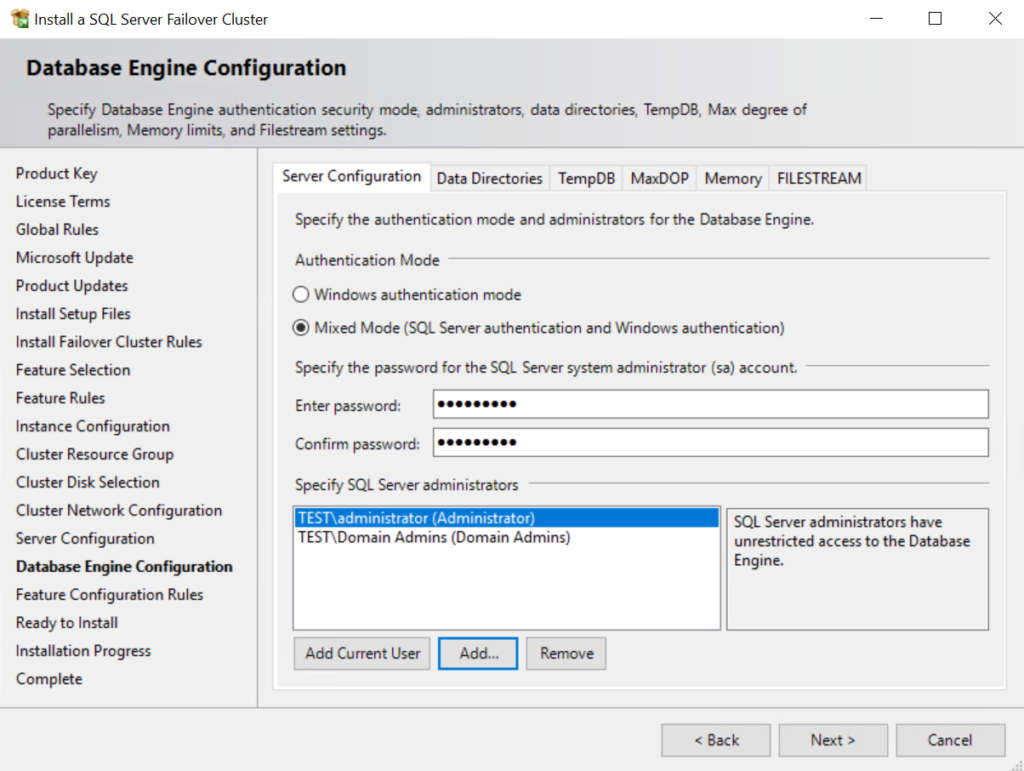Viewport: 1024px width, 771px height.
Task: Switch to the FILESTREAM tab
Action: click(x=818, y=178)
